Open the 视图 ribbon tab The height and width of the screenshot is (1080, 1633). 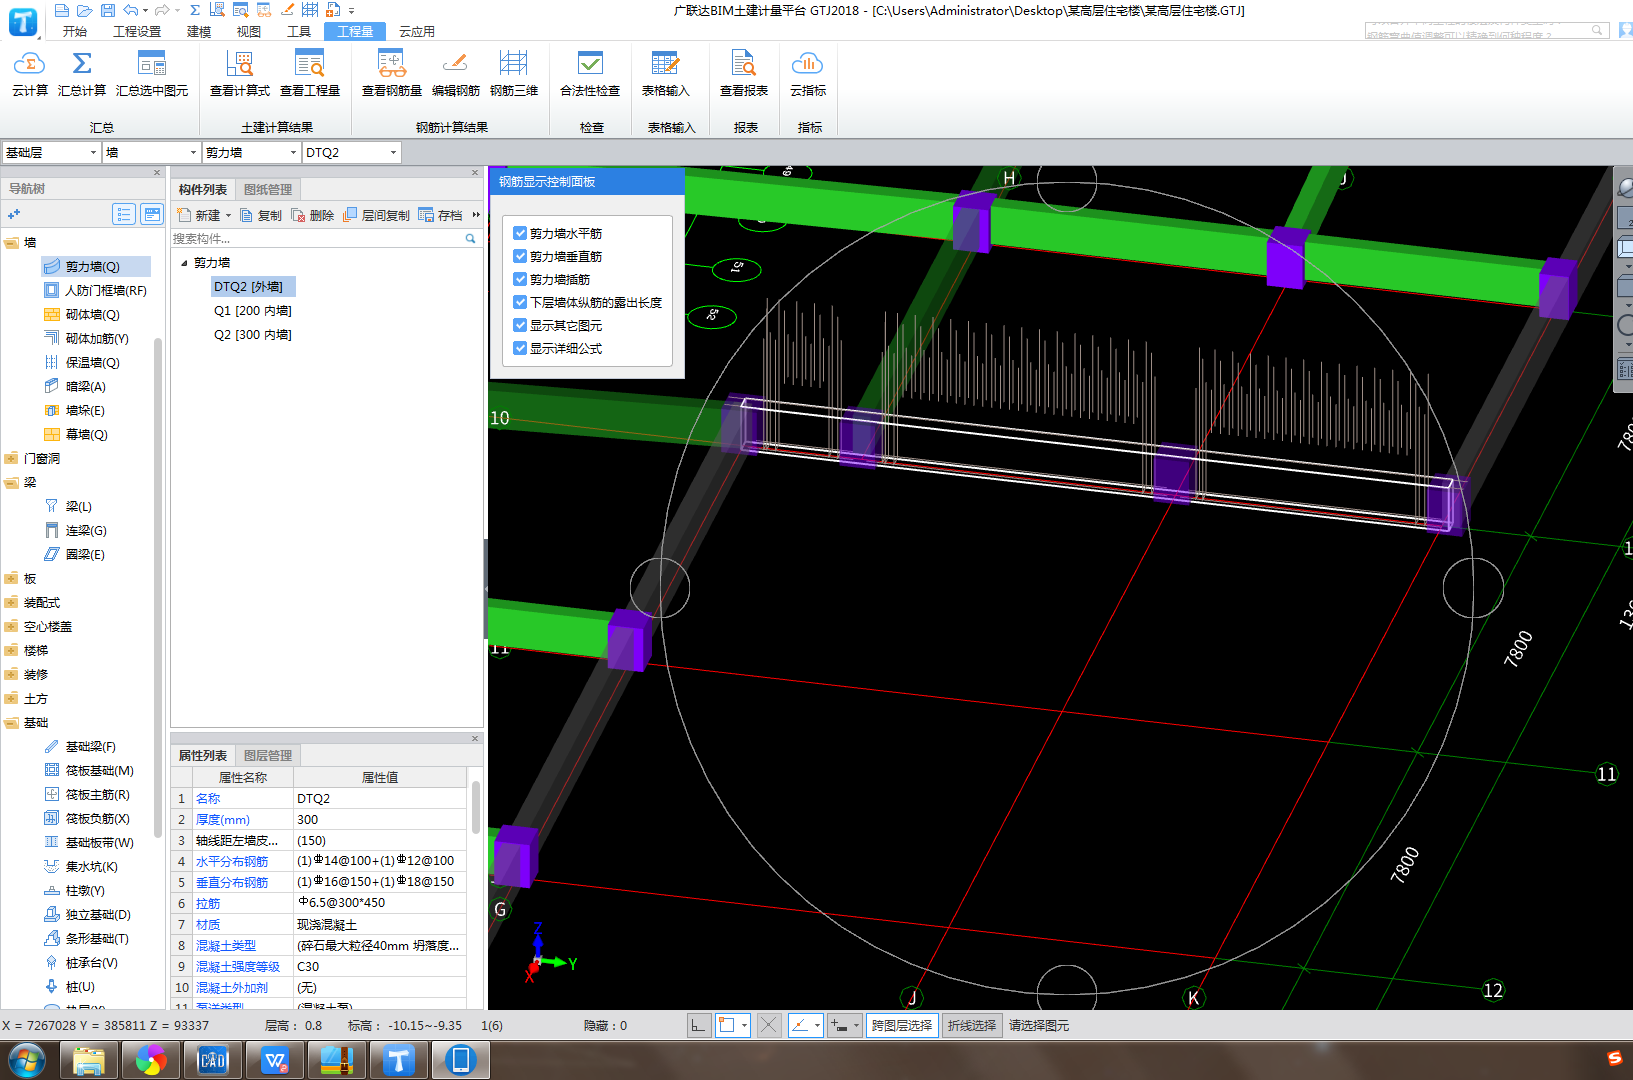249,32
